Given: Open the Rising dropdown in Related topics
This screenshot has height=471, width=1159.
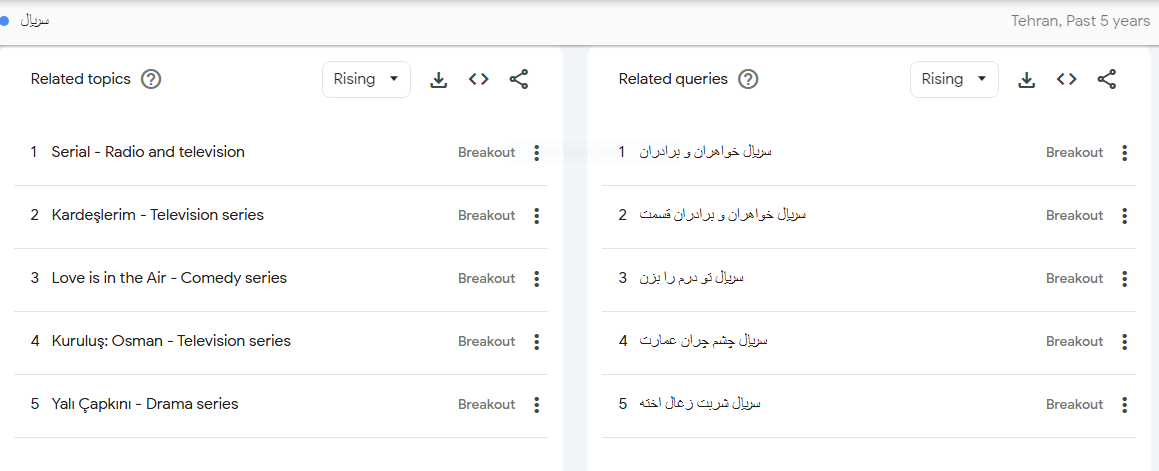Looking at the screenshot, I should (366, 79).
